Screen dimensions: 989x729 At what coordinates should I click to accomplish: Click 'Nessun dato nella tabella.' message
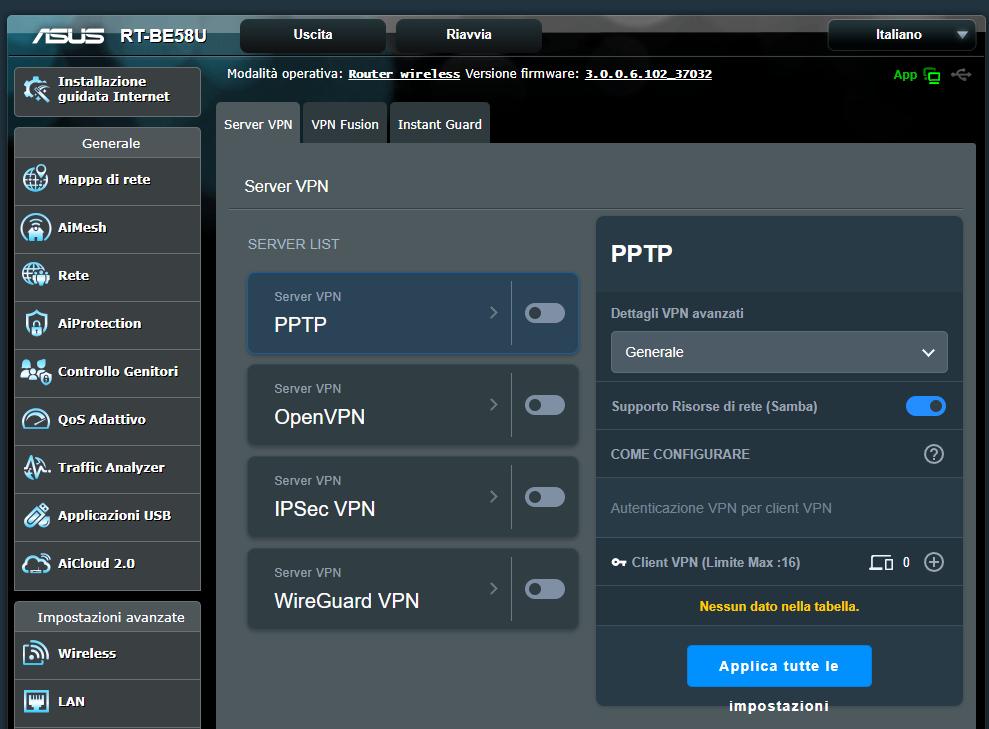tap(779, 606)
